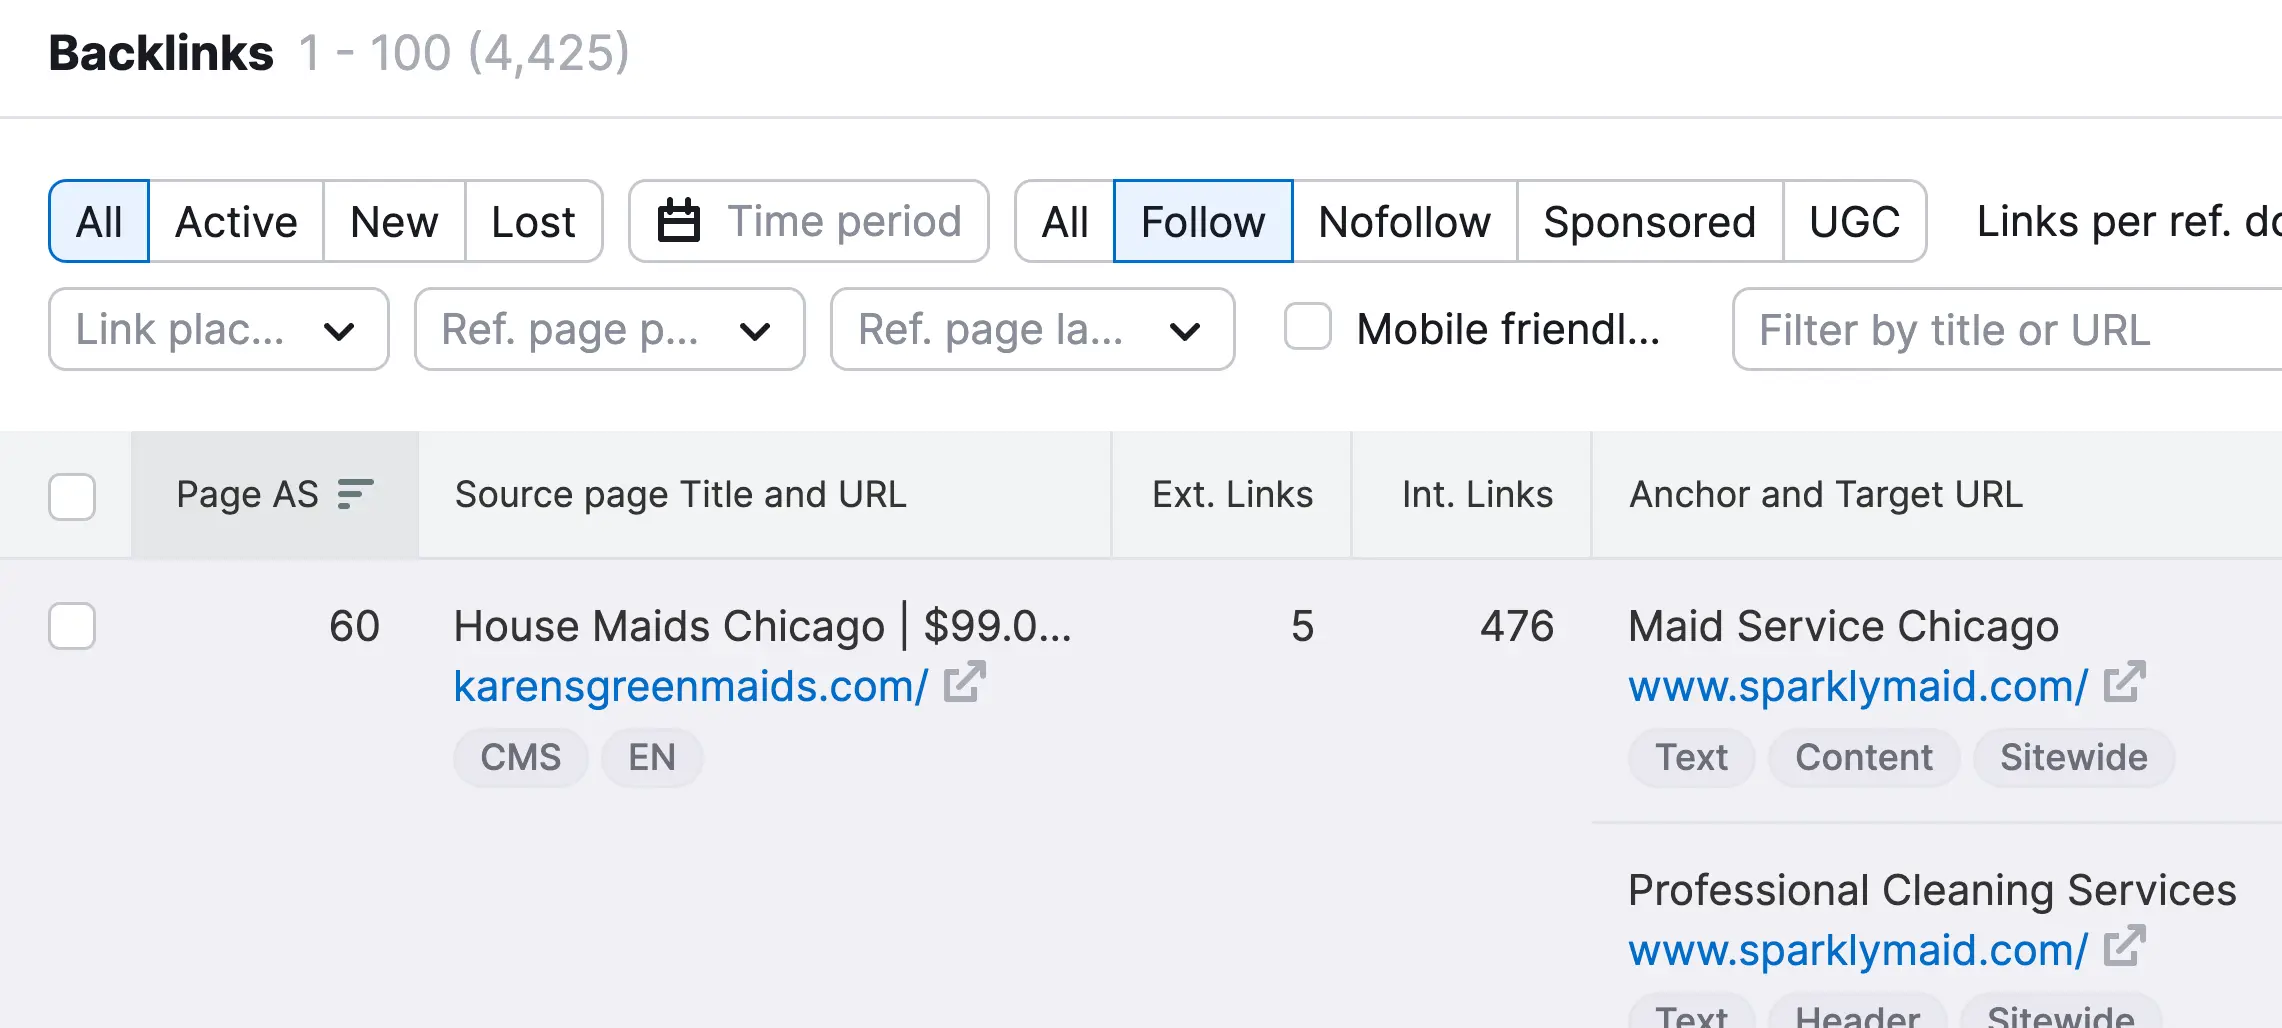Viewport: 2282px width, 1028px height.
Task: Open the karensgreenmaids.com/ link
Action: pyautogui.click(x=690, y=687)
